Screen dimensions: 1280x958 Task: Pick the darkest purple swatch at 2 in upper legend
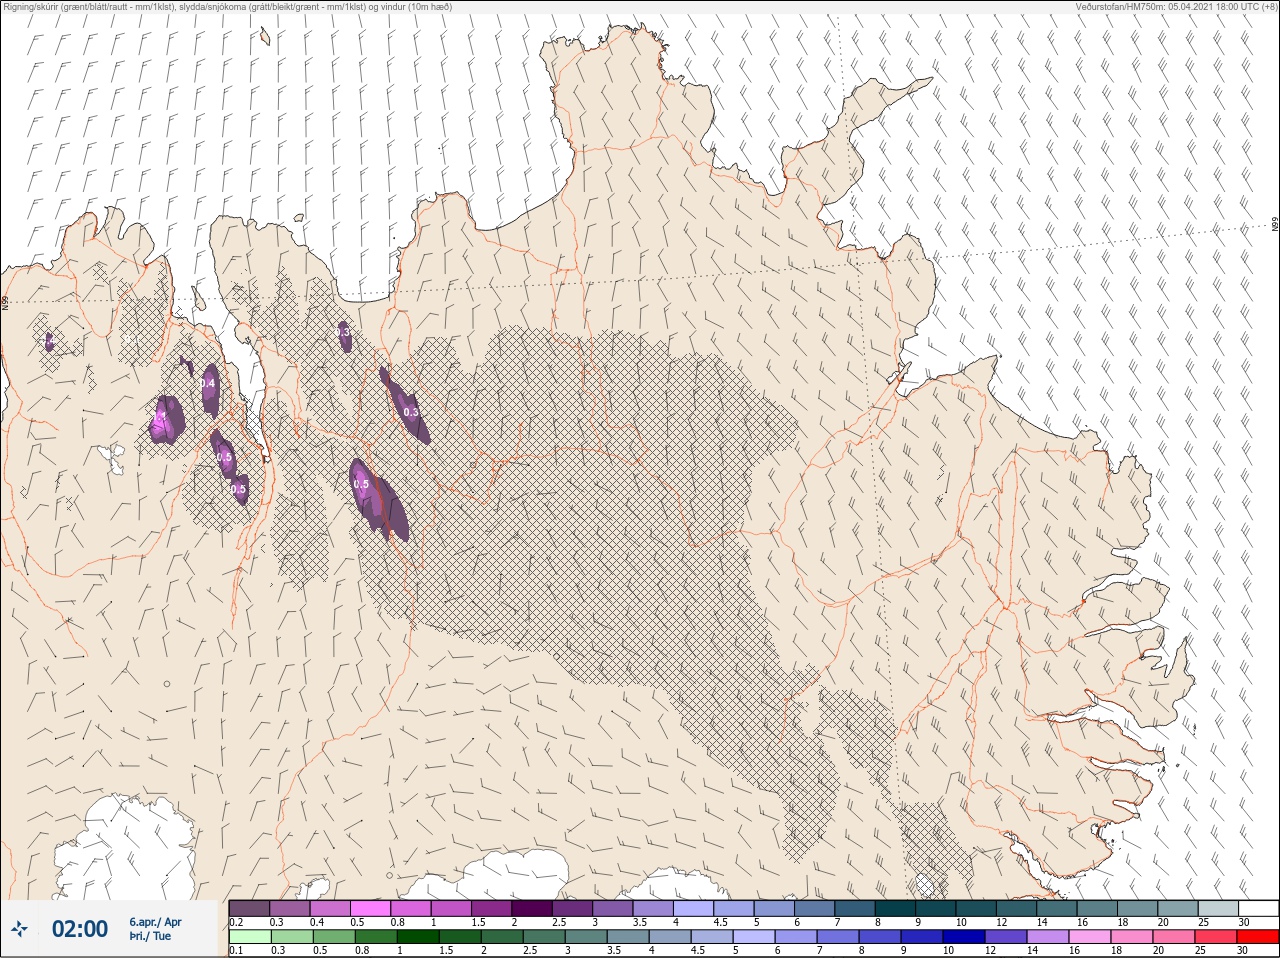point(532,908)
